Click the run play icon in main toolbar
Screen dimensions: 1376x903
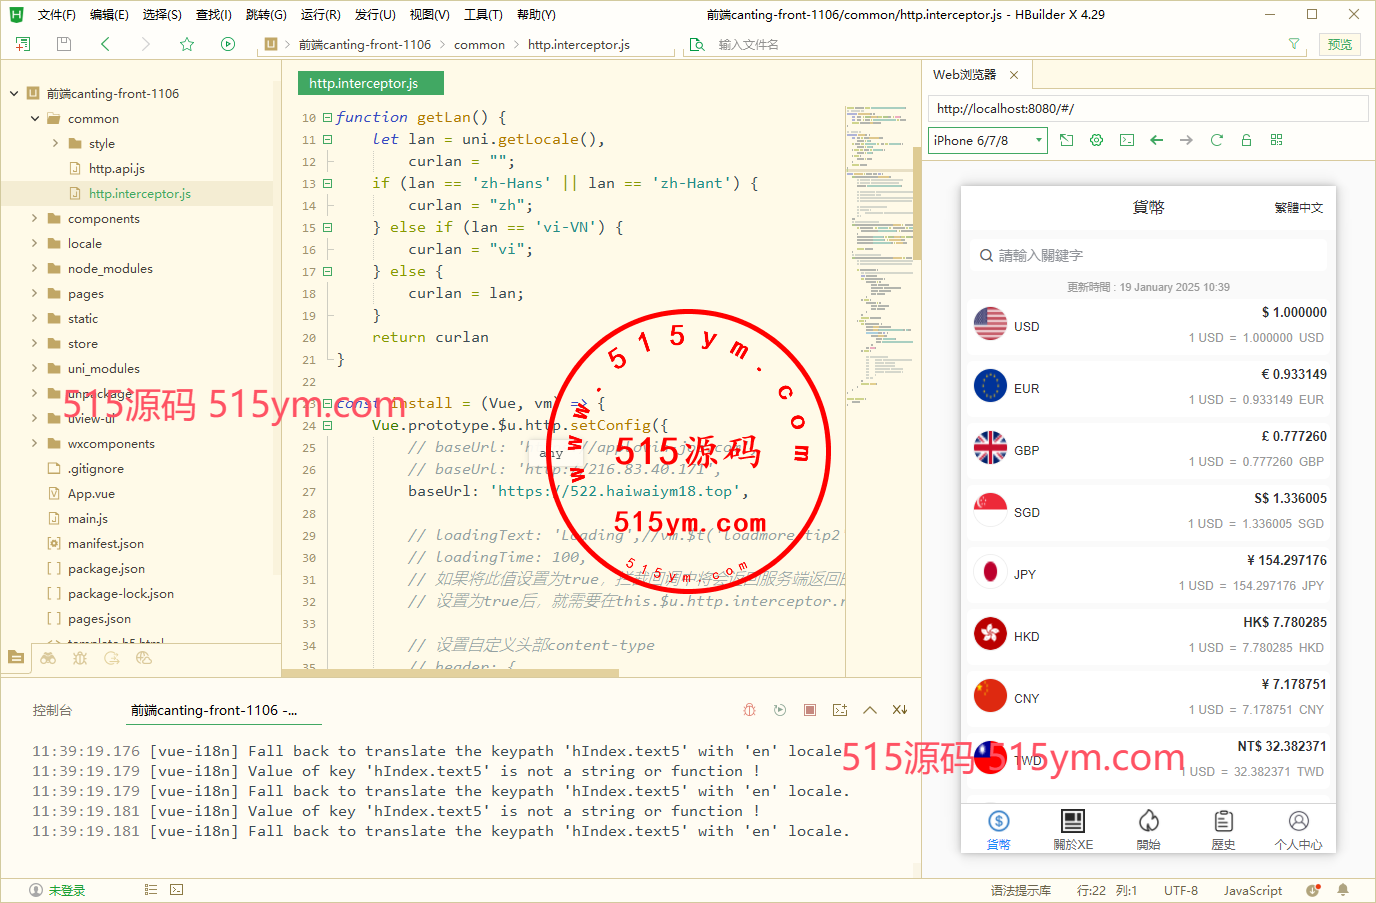click(228, 44)
